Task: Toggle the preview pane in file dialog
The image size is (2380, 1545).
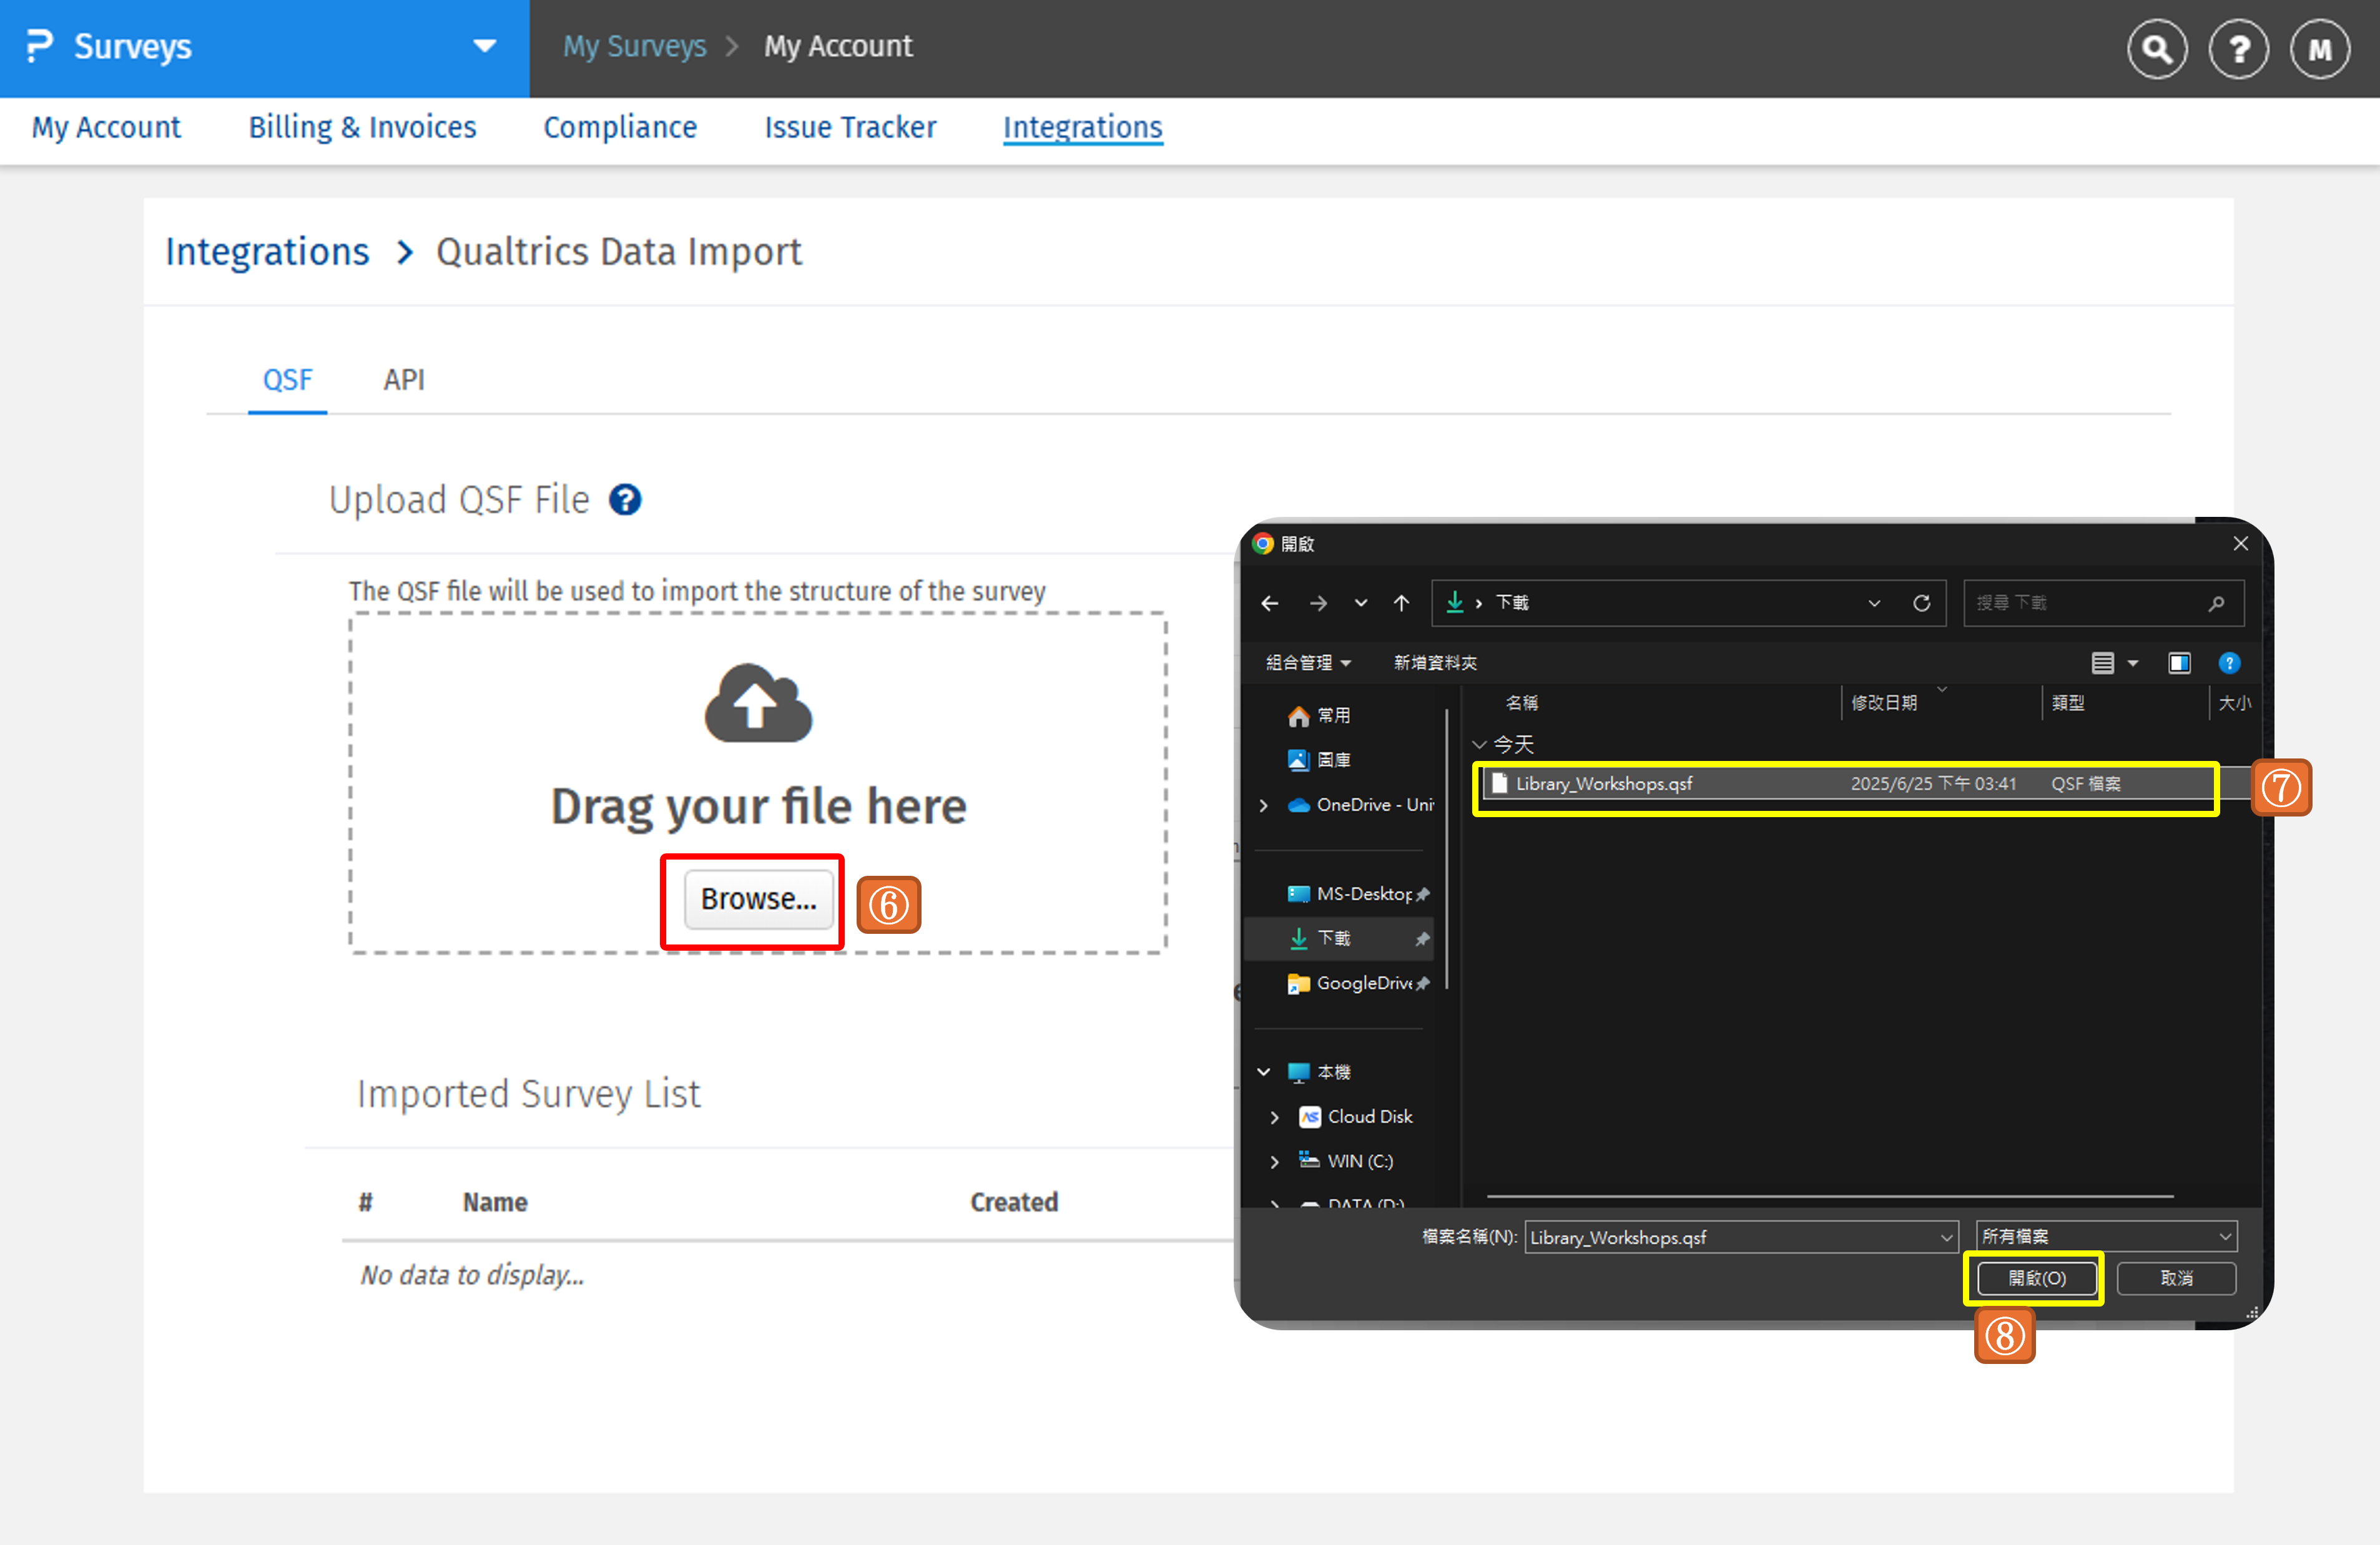Action: click(2180, 662)
